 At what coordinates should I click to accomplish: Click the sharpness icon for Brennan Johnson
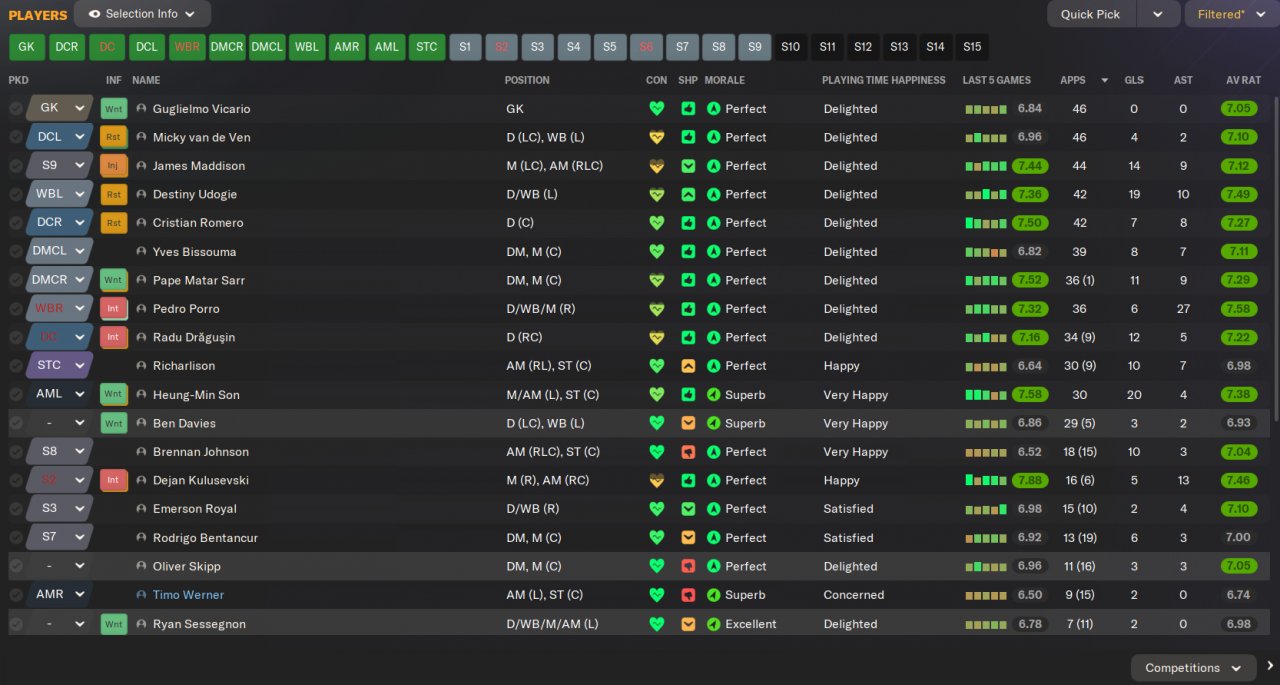coord(688,452)
